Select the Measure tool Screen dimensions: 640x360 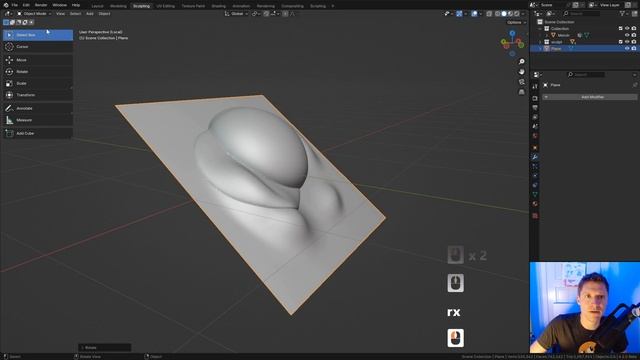pyautogui.click(x=38, y=120)
